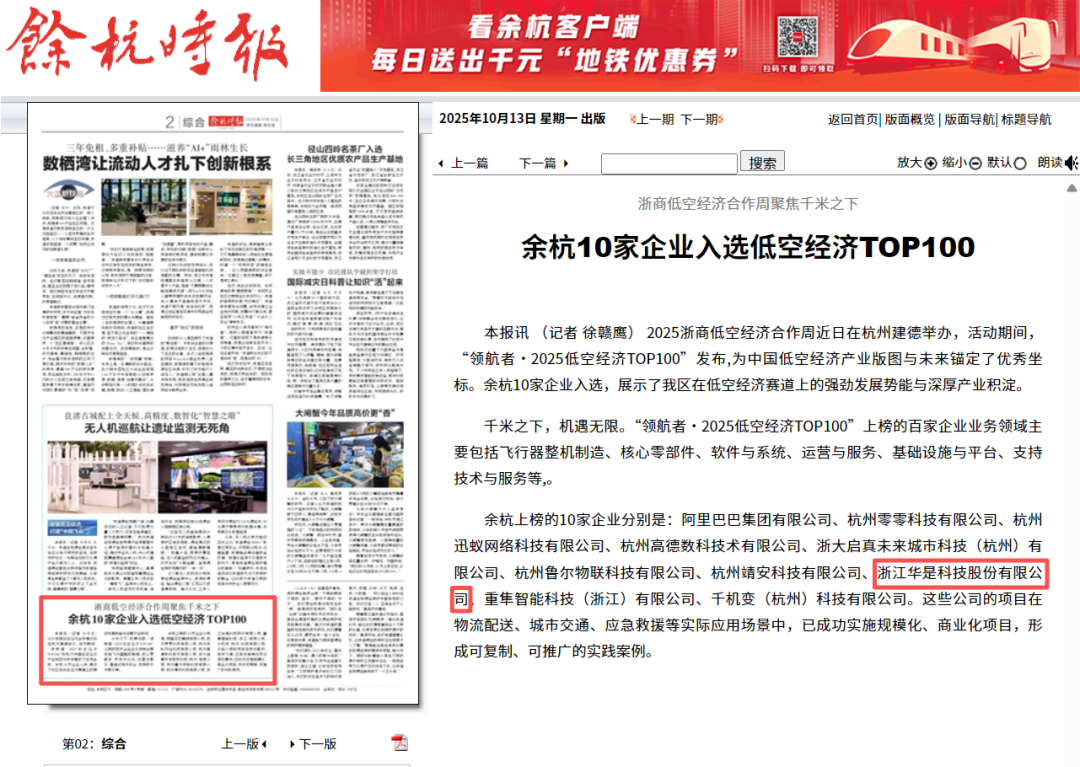Open 国际减灾日科普让知识"活"起来 article

pyautogui.click(x=345, y=282)
